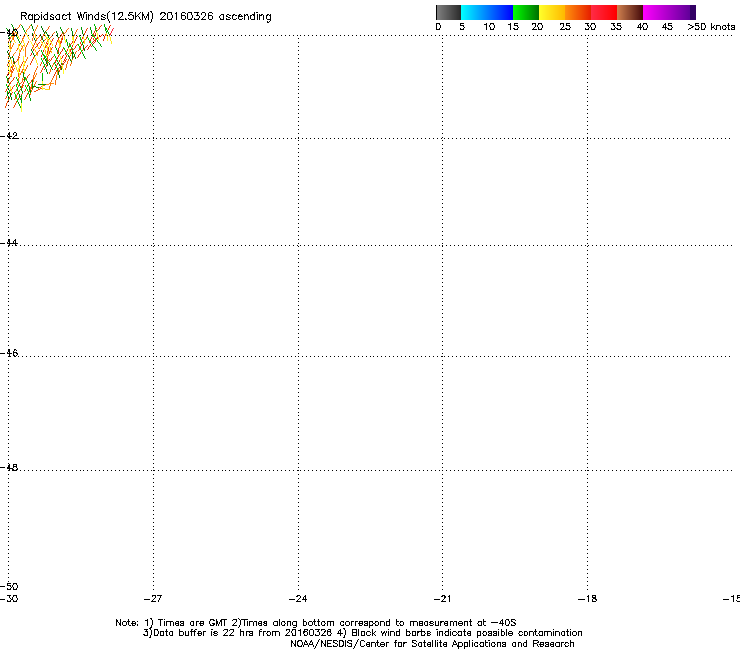The image size is (740, 650).
Task: Click the note "Data buffer is 22 hrs"
Action: click(x=199, y=633)
